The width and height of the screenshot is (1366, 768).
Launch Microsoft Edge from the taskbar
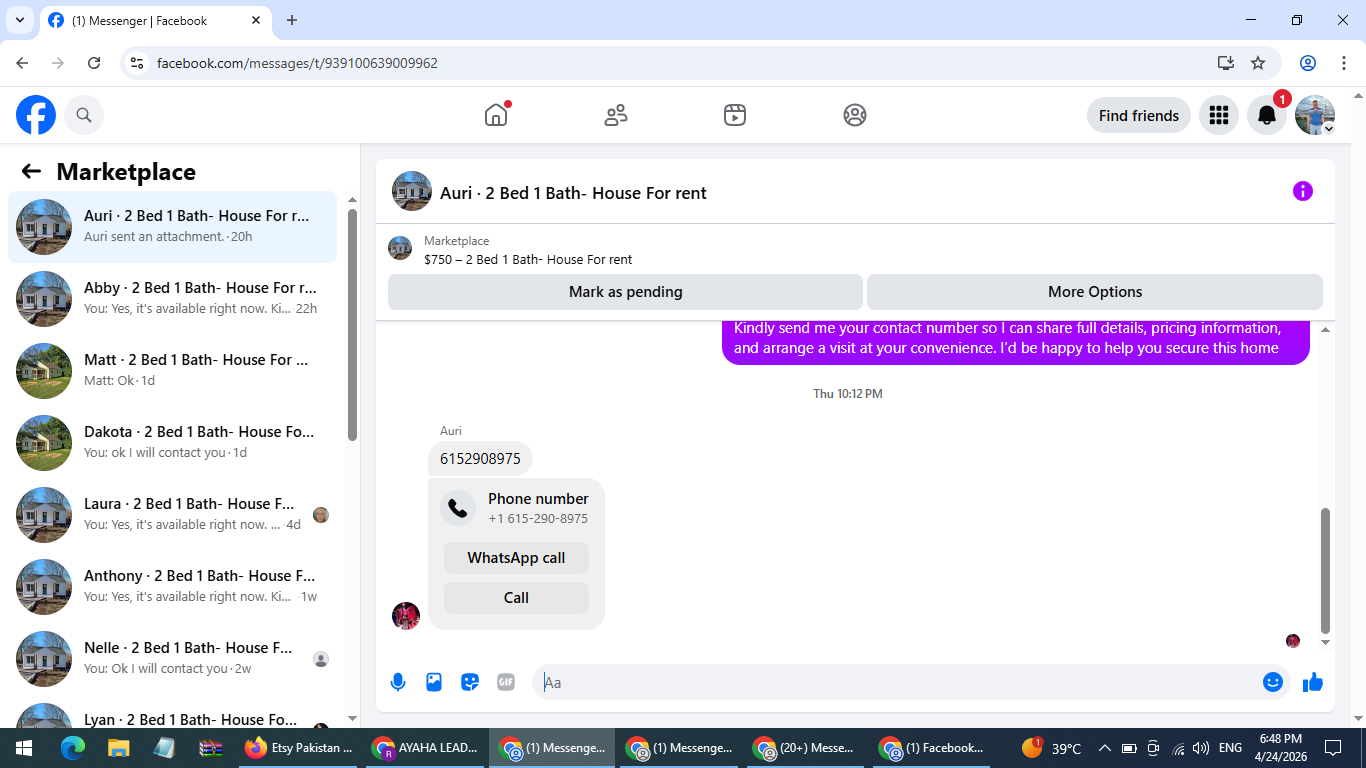click(x=72, y=748)
